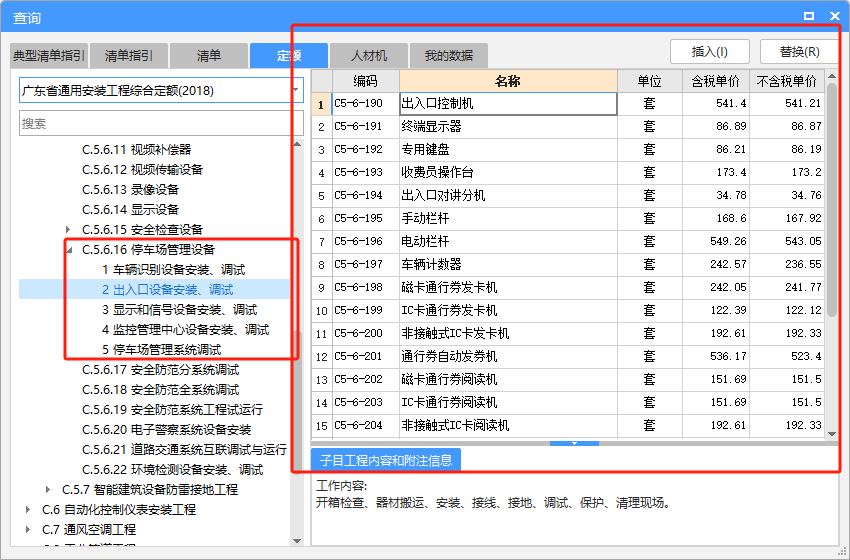Click the 插入(I) button
The height and width of the screenshot is (560, 850).
pos(710,52)
